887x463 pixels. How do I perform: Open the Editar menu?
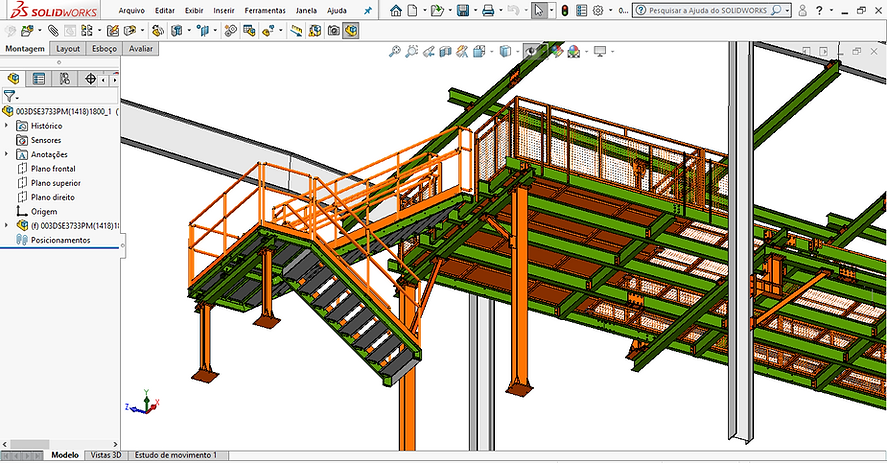[x=165, y=10]
